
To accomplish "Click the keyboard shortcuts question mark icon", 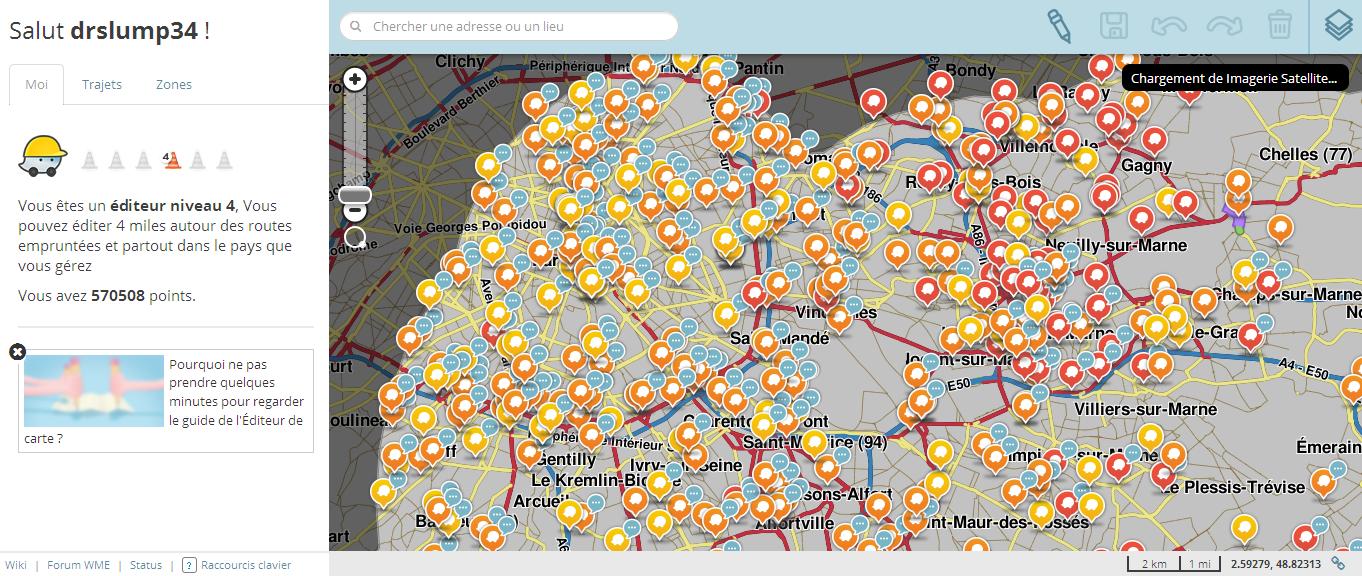I will pyautogui.click(x=189, y=565).
